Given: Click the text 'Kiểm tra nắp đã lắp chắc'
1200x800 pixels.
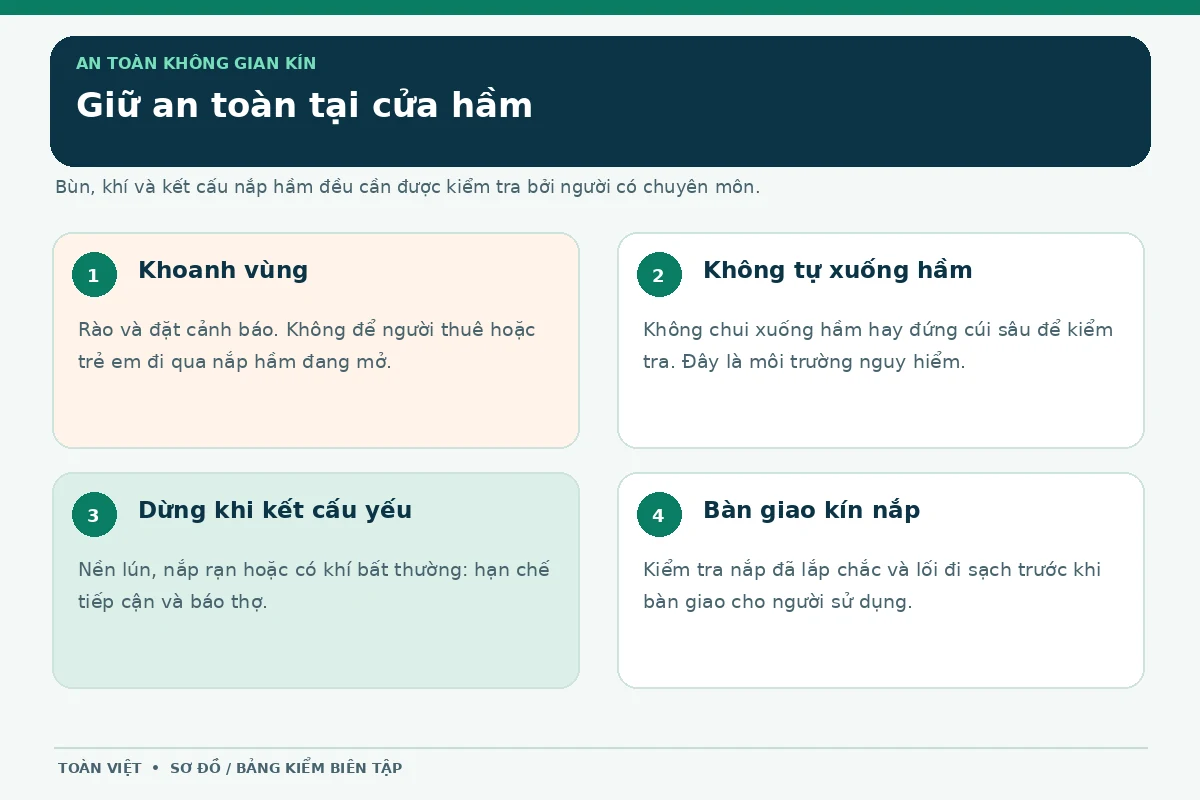Looking at the screenshot, I should click(763, 570).
